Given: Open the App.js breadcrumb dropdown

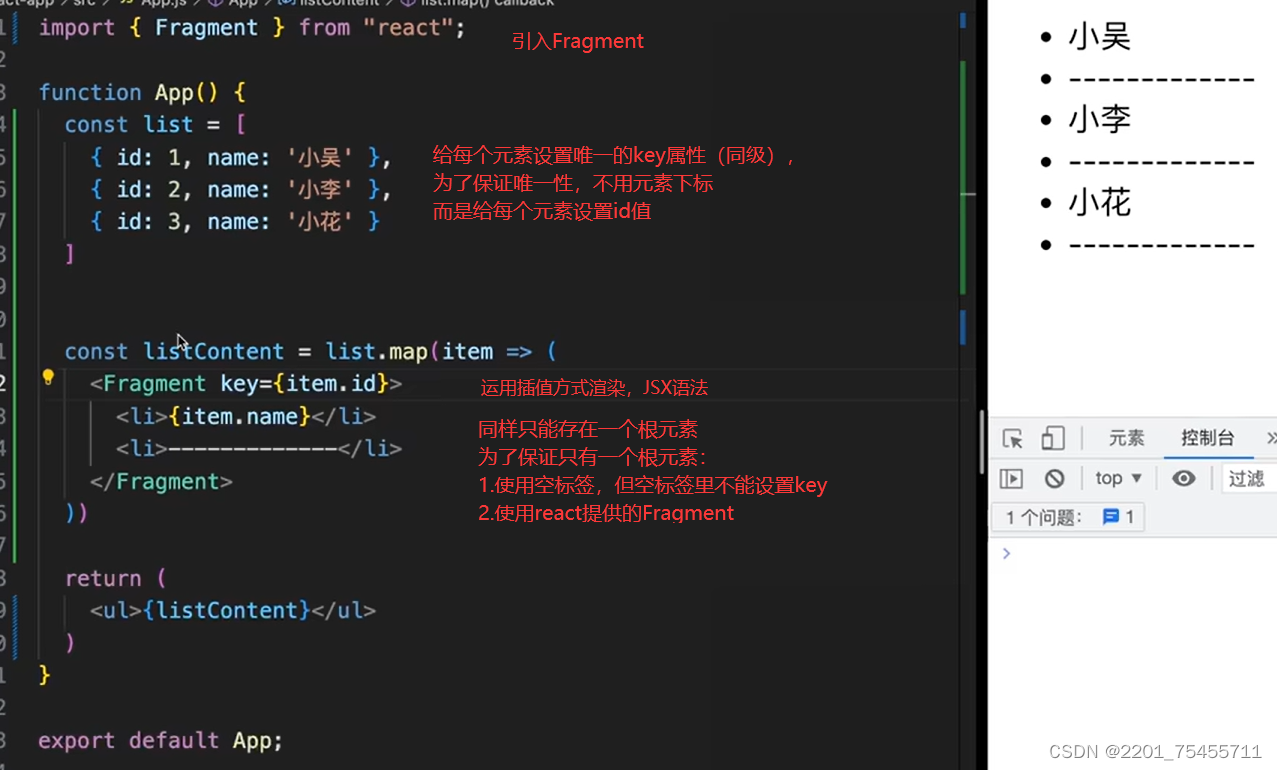Looking at the screenshot, I should tap(165, 3).
